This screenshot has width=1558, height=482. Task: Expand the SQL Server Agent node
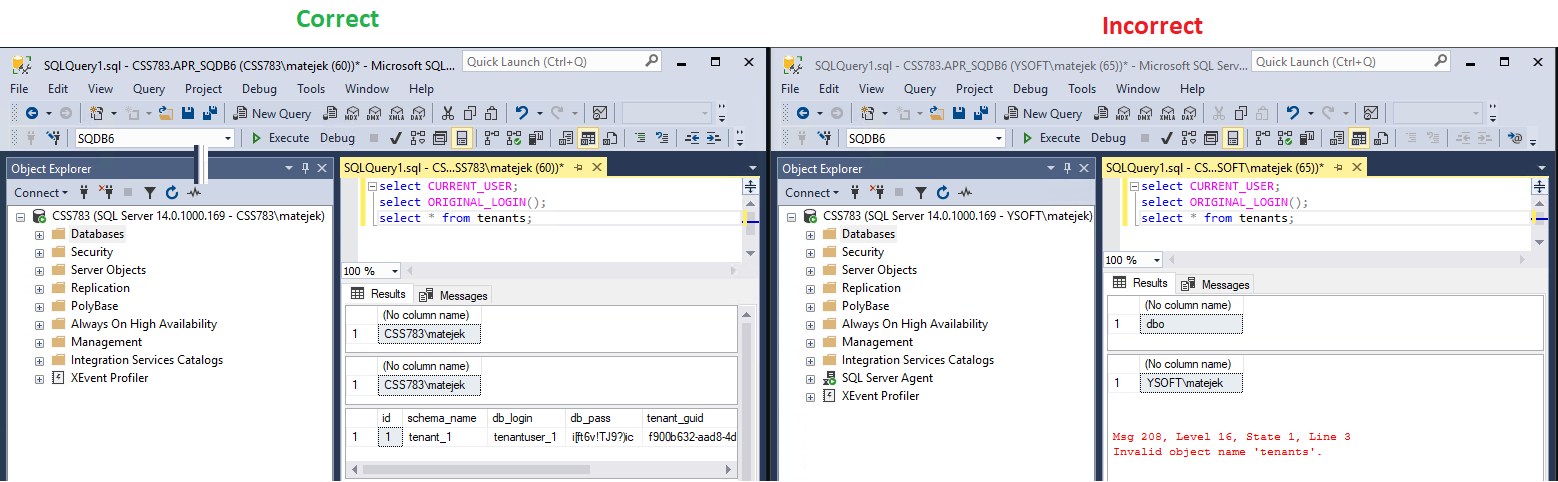click(x=810, y=378)
